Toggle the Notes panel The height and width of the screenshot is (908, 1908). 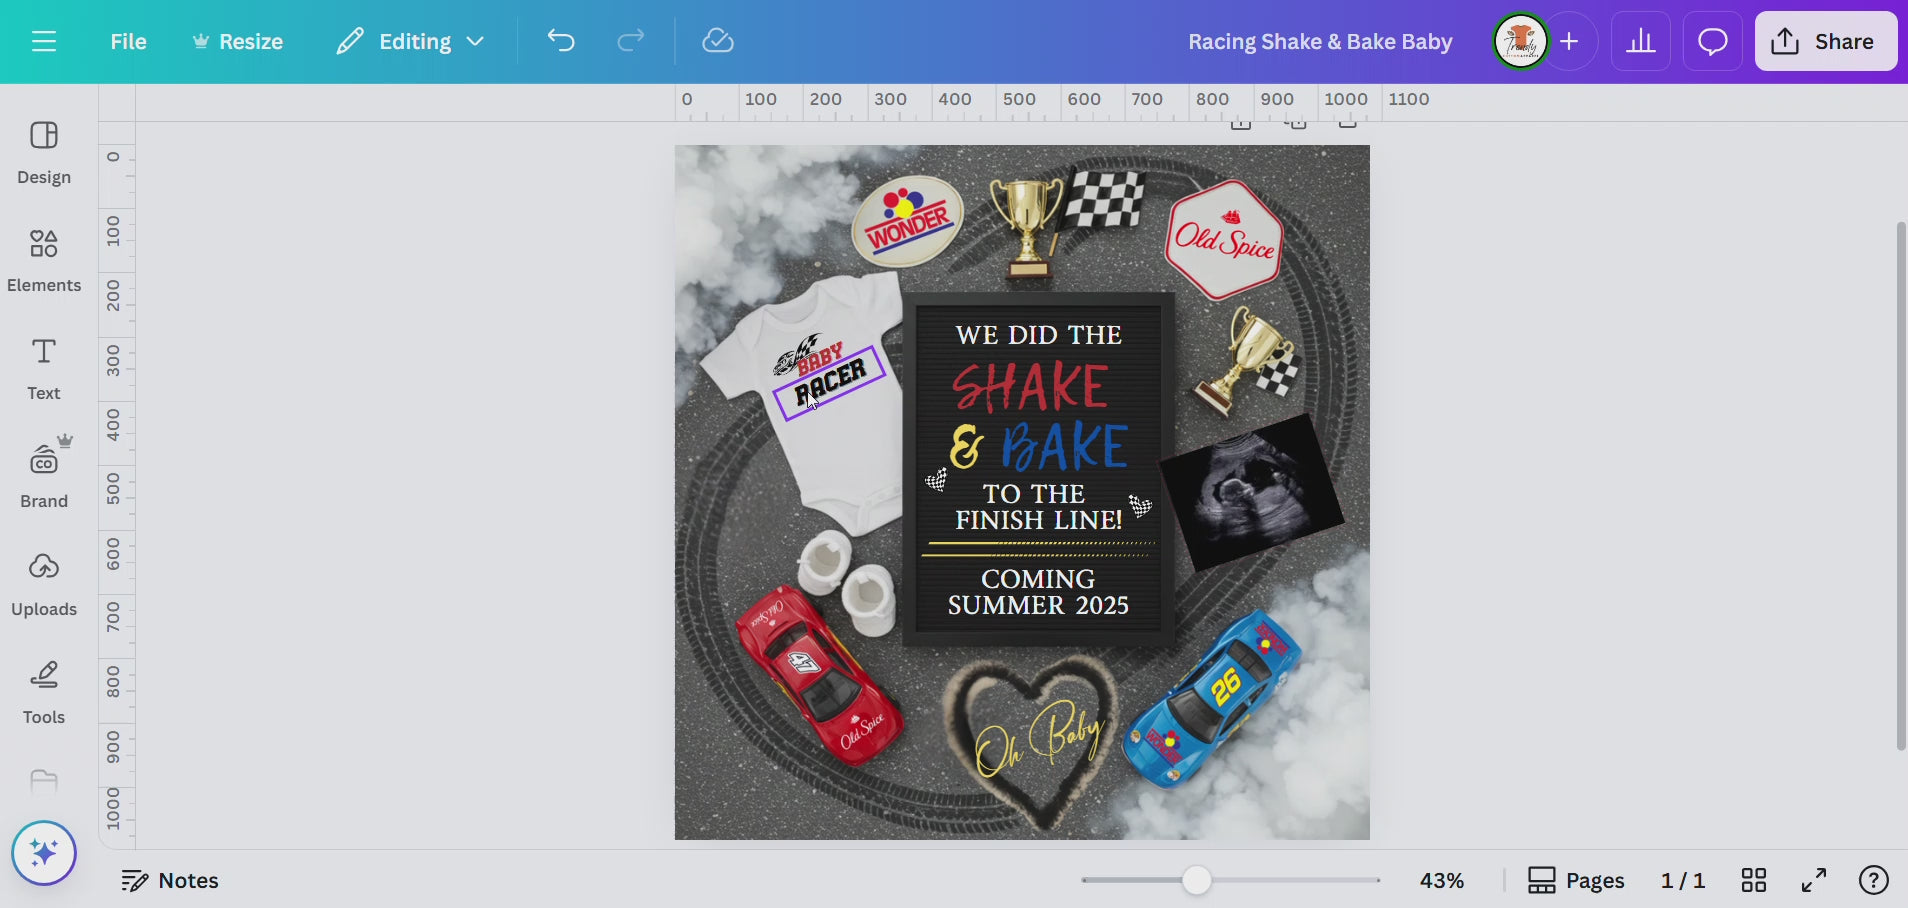pos(170,880)
